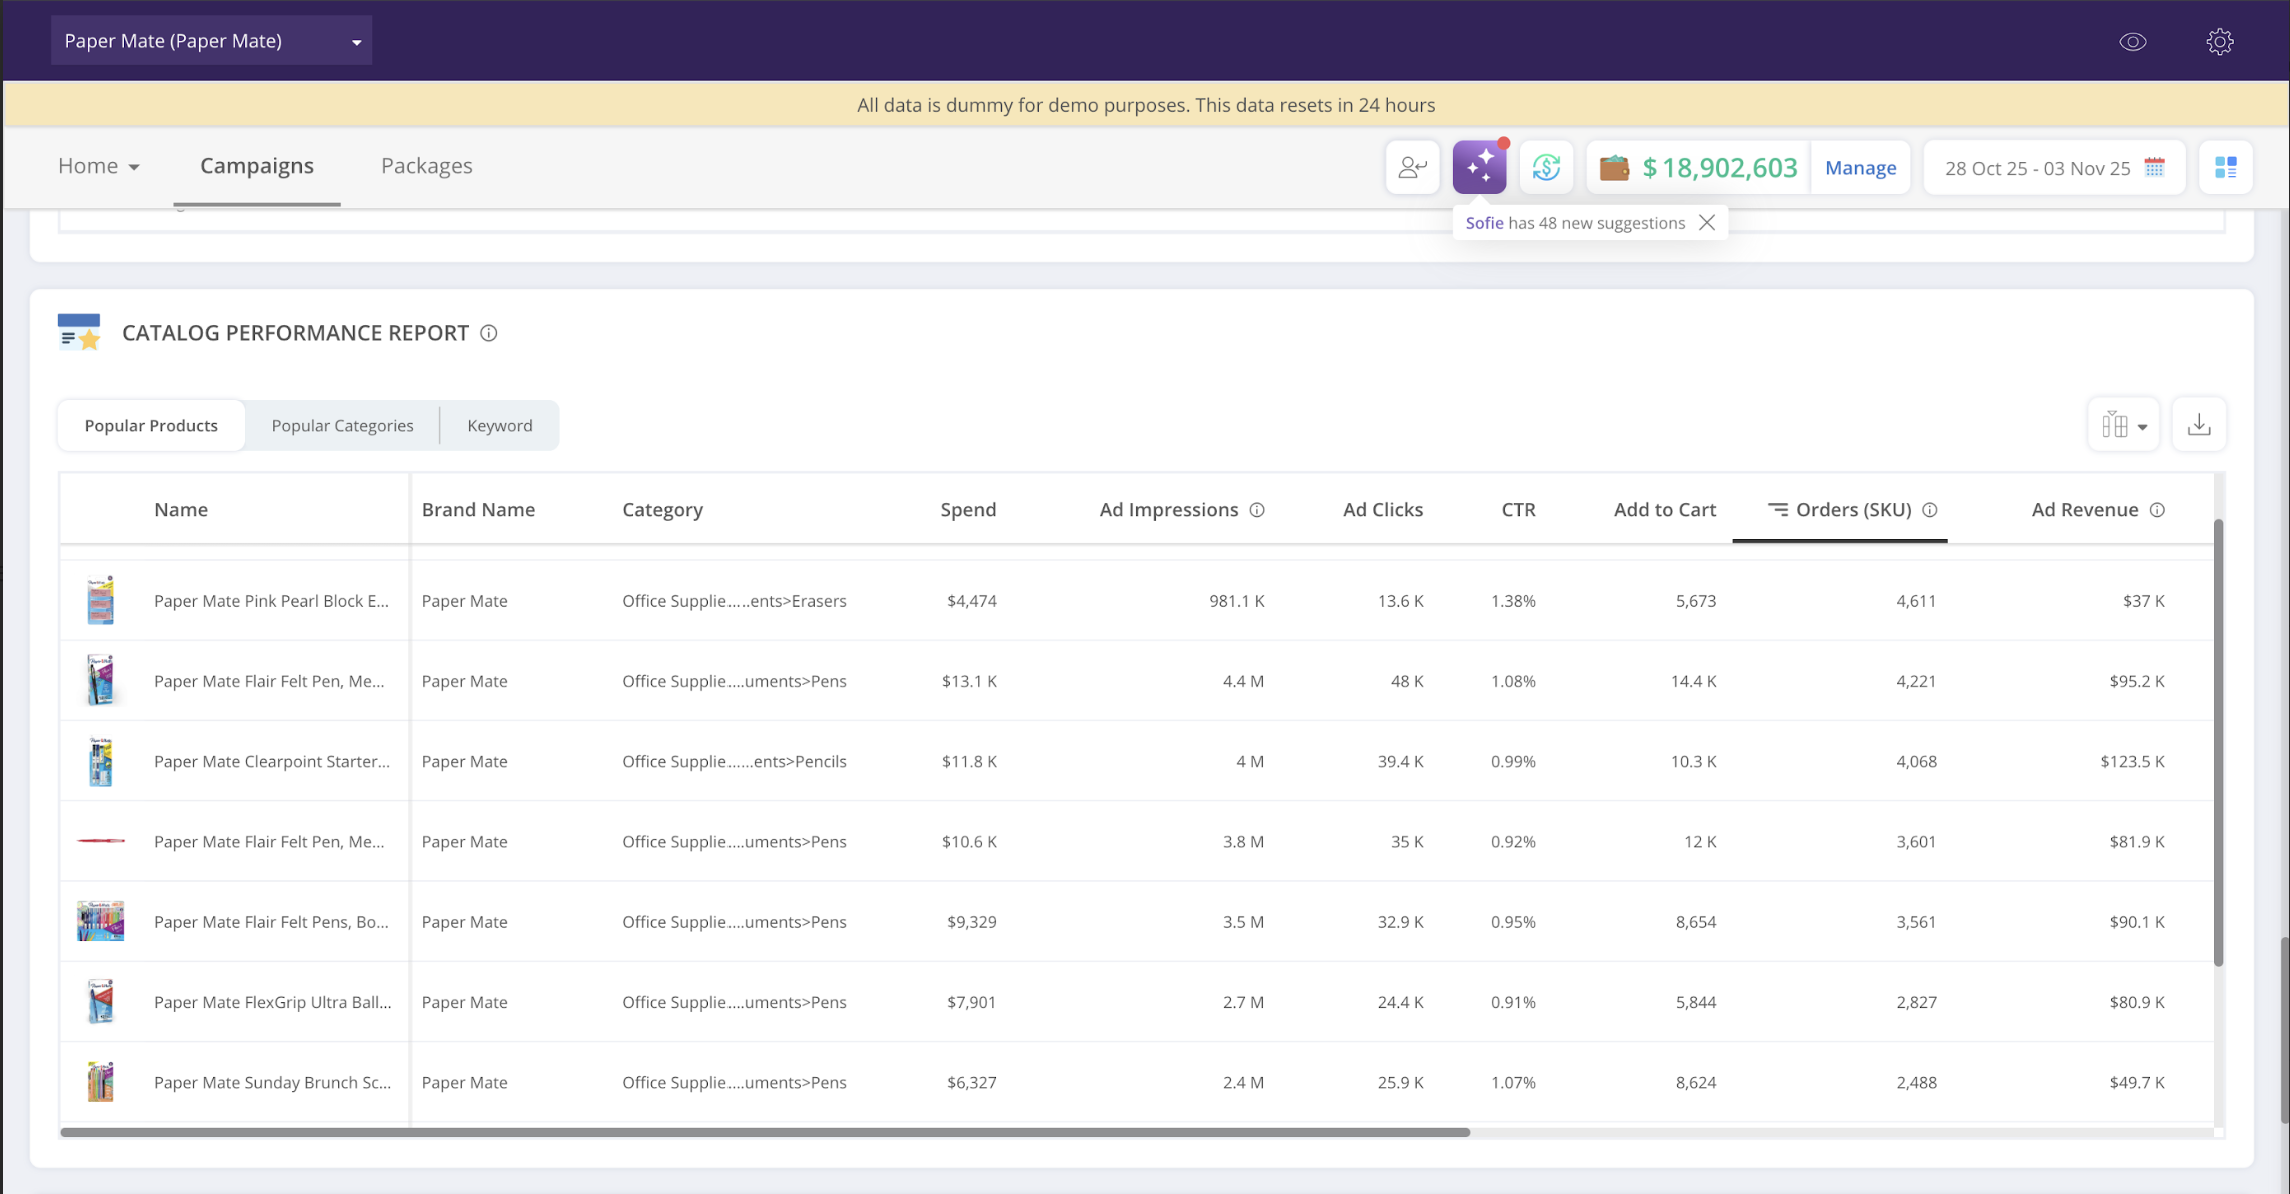Open the Packages section
Viewport: 2290px width, 1194px height.
click(x=426, y=166)
